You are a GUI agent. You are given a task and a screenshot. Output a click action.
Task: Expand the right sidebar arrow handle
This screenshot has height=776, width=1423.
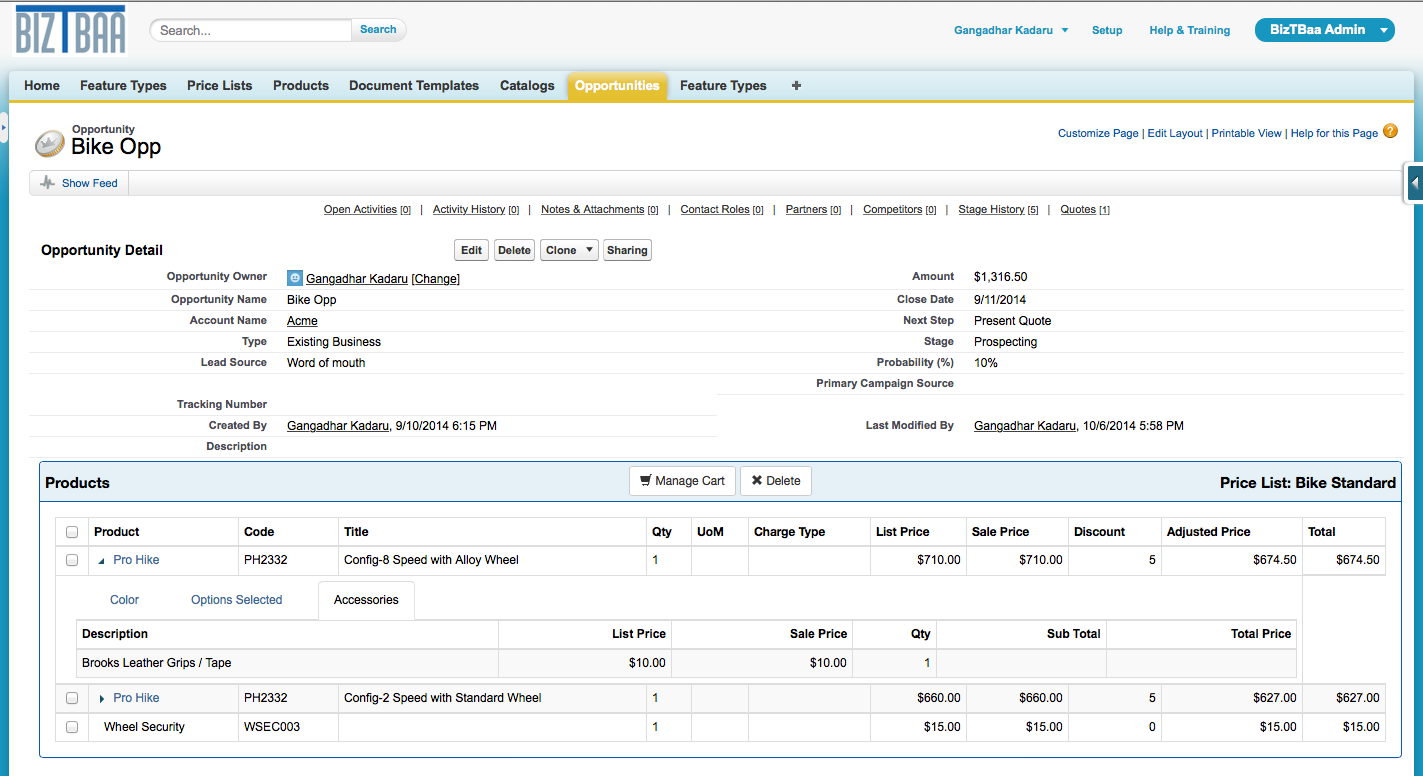(x=1414, y=183)
